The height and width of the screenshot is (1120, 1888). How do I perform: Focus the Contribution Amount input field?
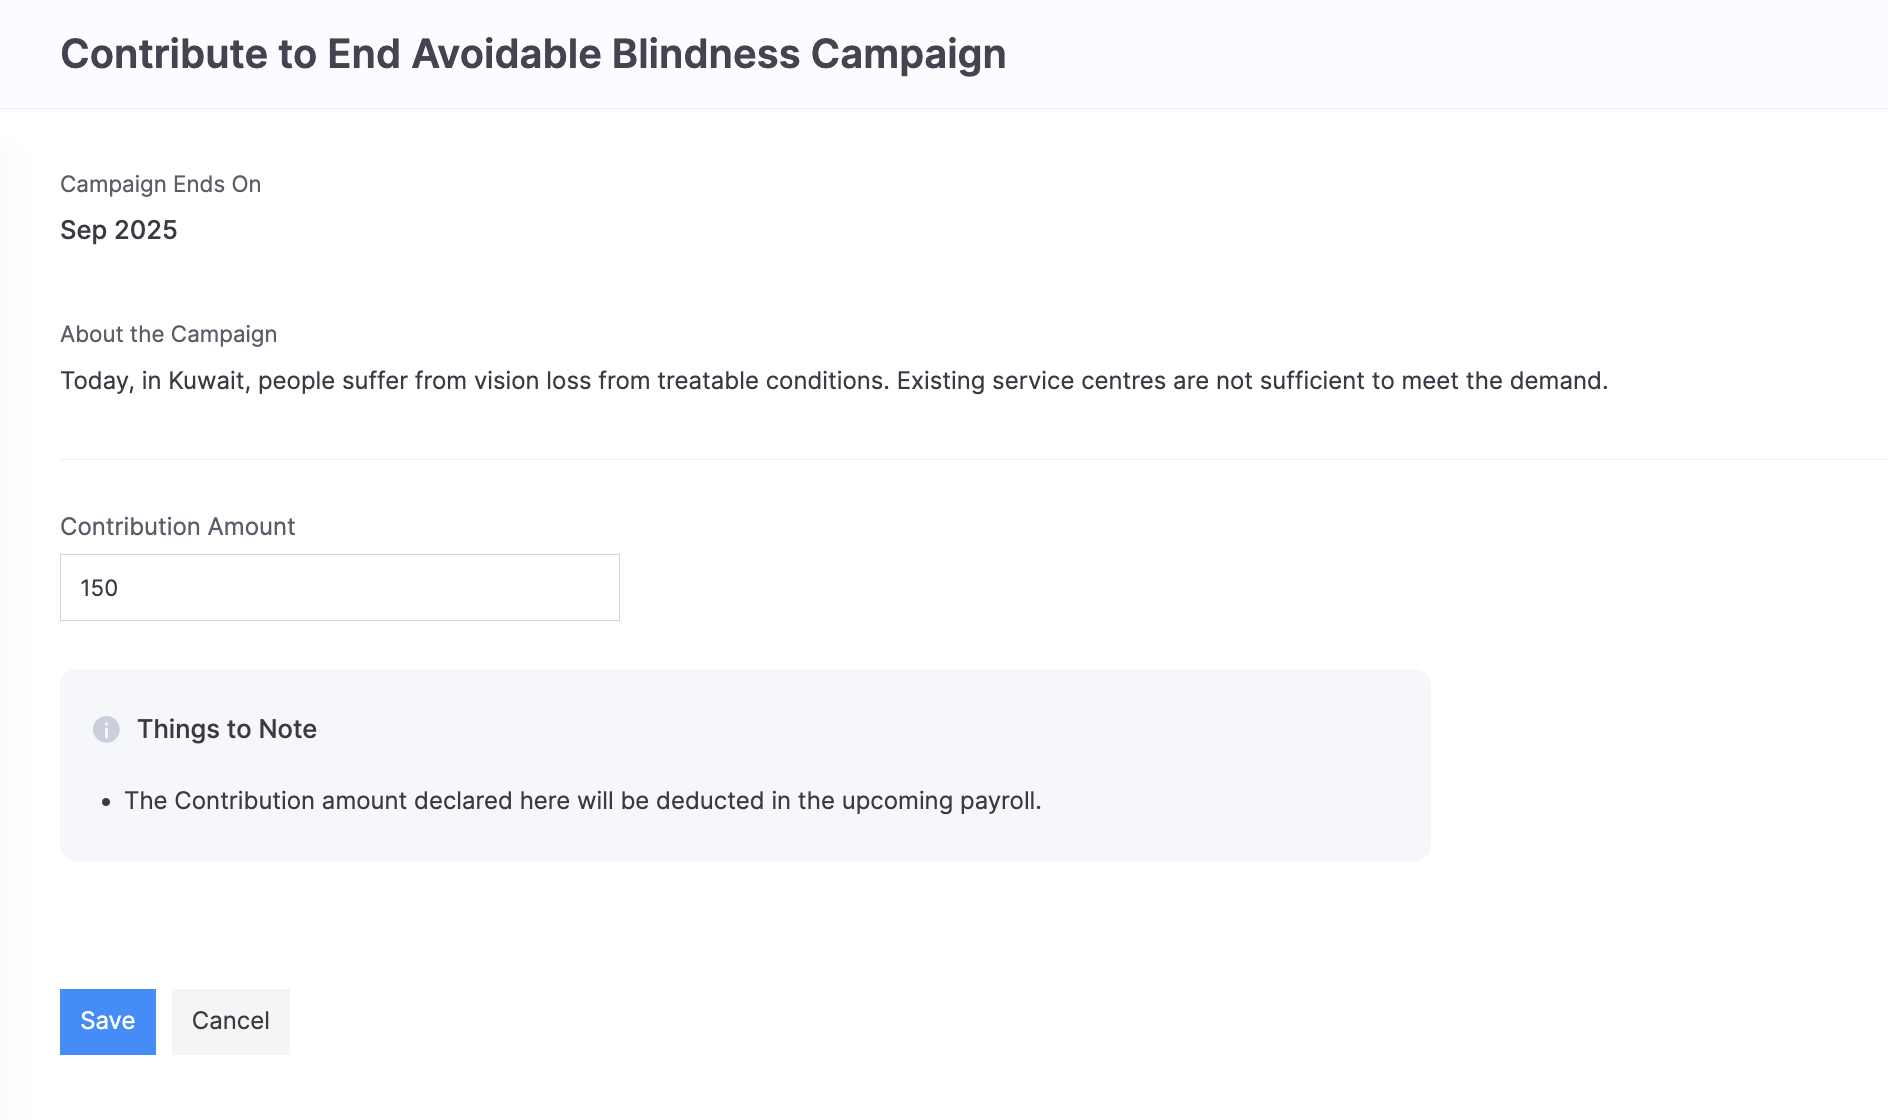coord(339,587)
